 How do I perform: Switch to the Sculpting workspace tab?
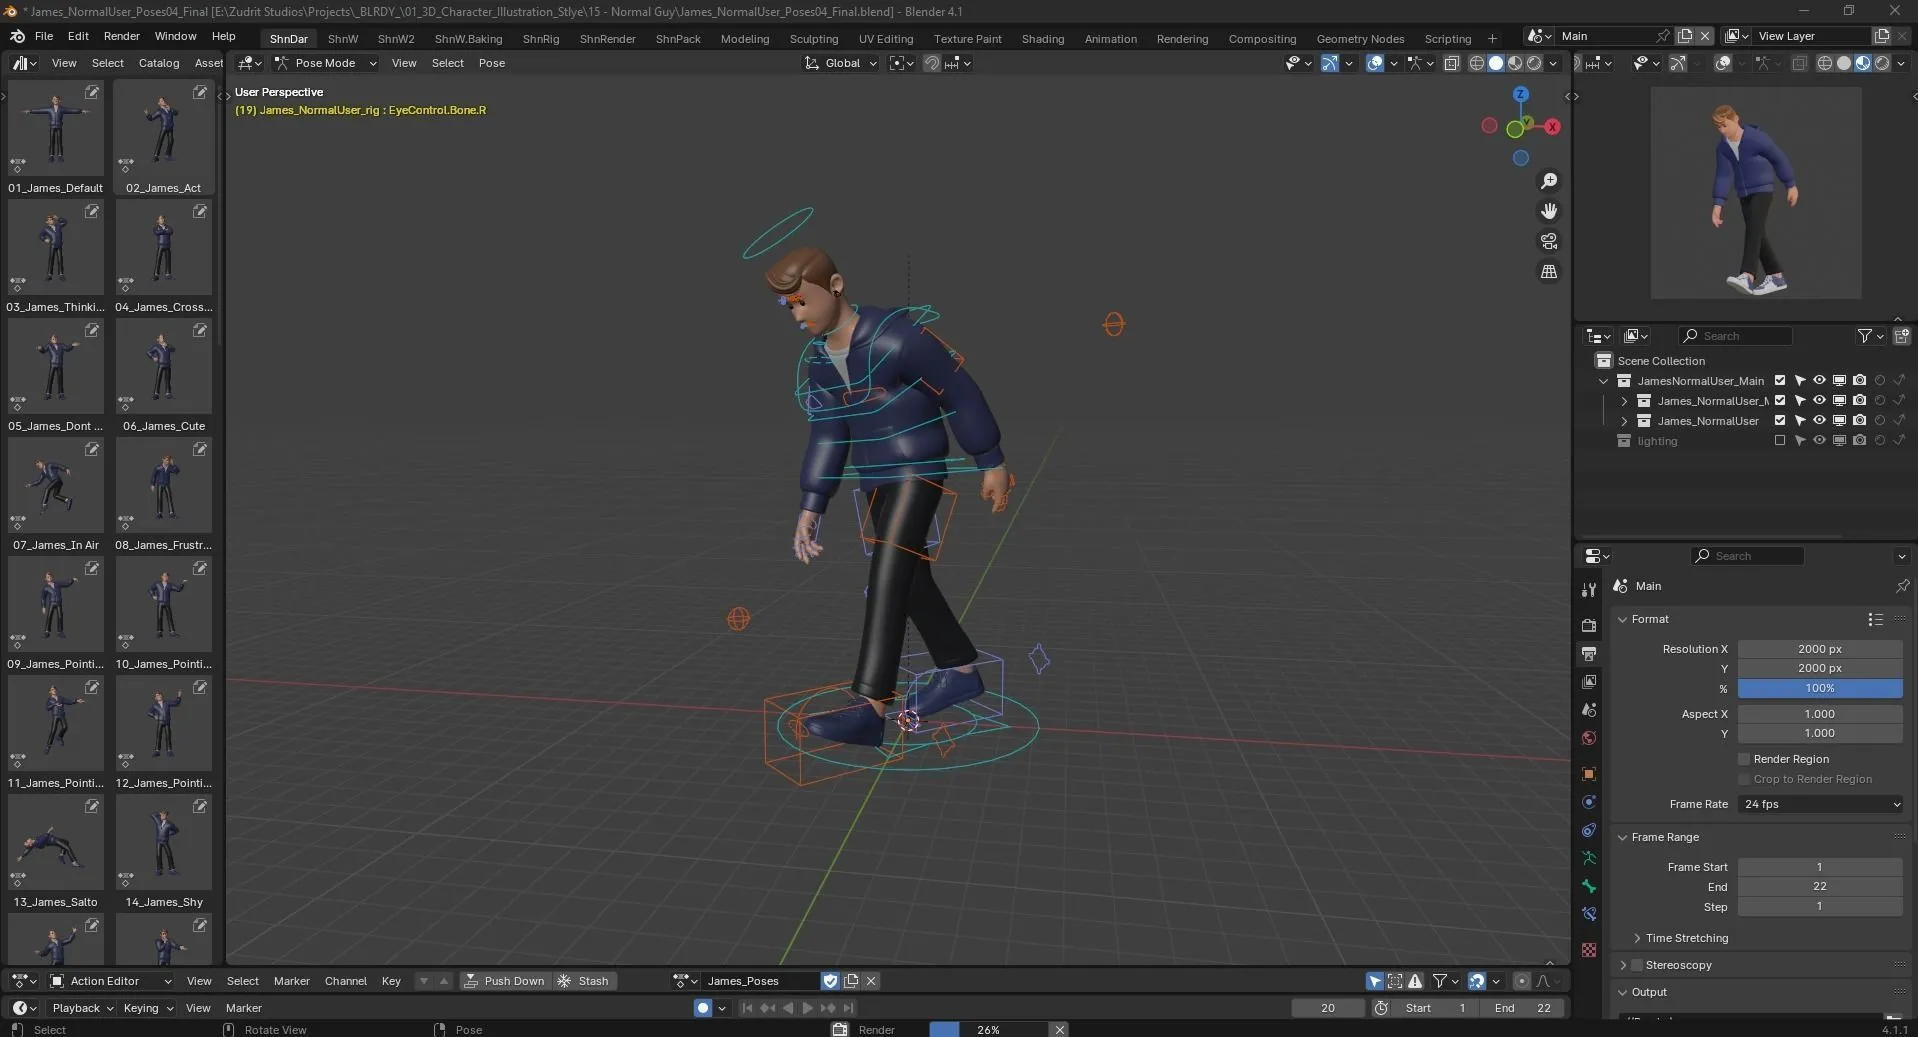click(813, 38)
